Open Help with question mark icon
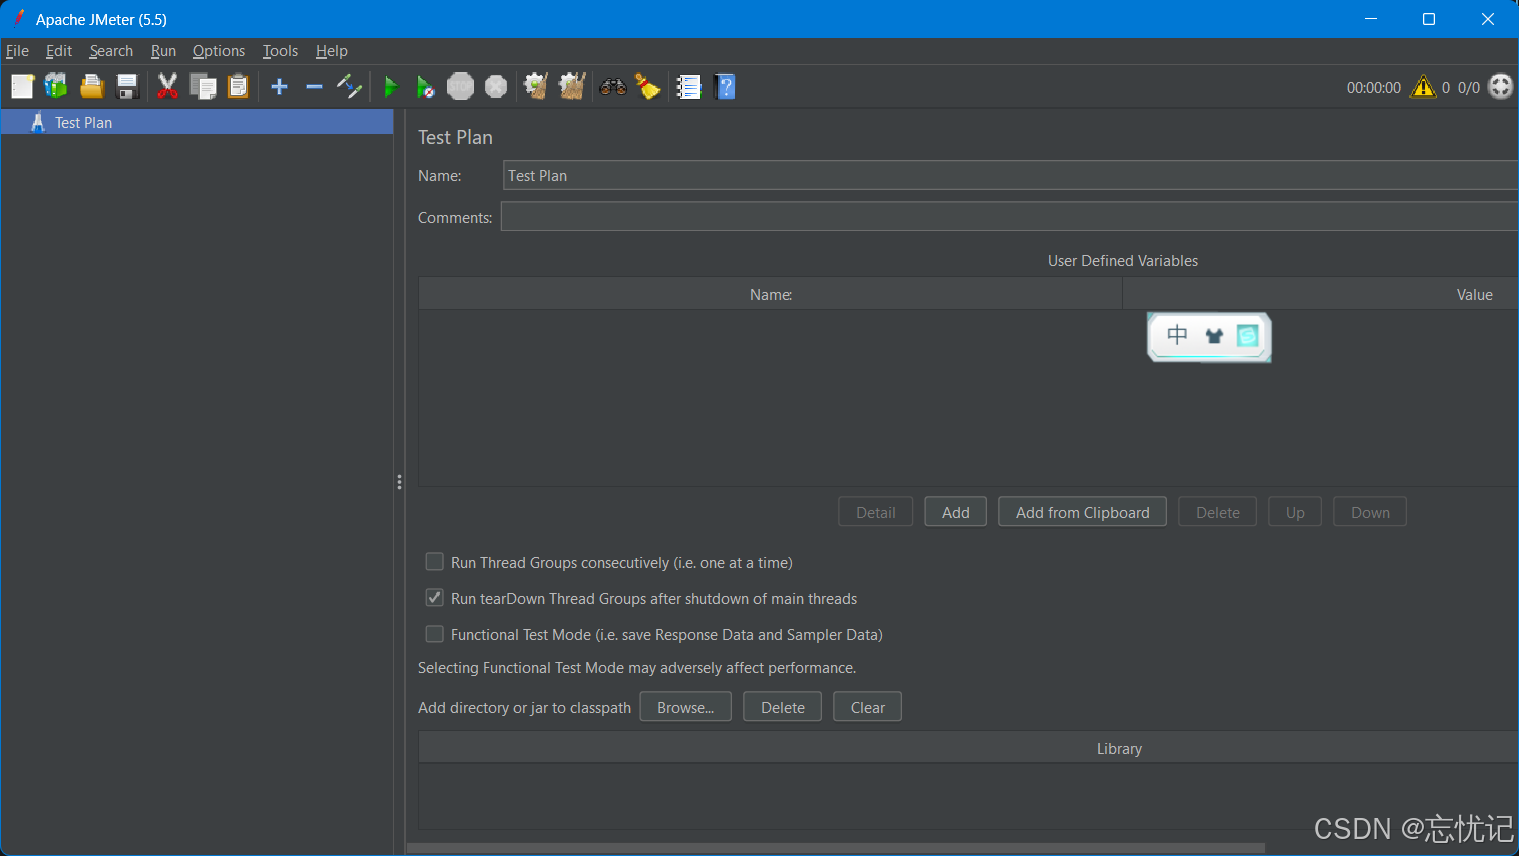The width and height of the screenshot is (1519, 856). (x=726, y=87)
